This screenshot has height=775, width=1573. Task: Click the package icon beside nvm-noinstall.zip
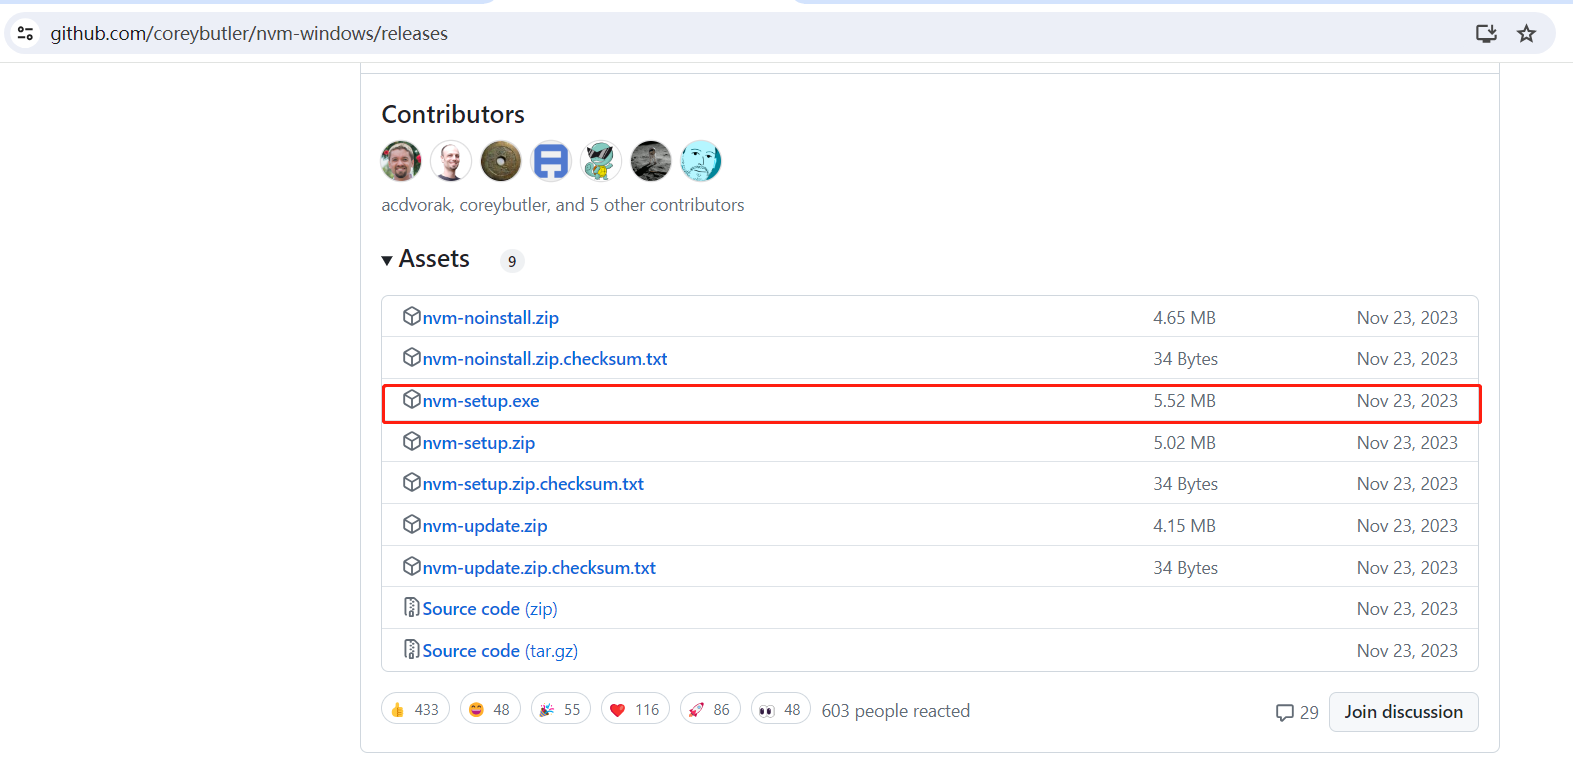(x=411, y=317)
